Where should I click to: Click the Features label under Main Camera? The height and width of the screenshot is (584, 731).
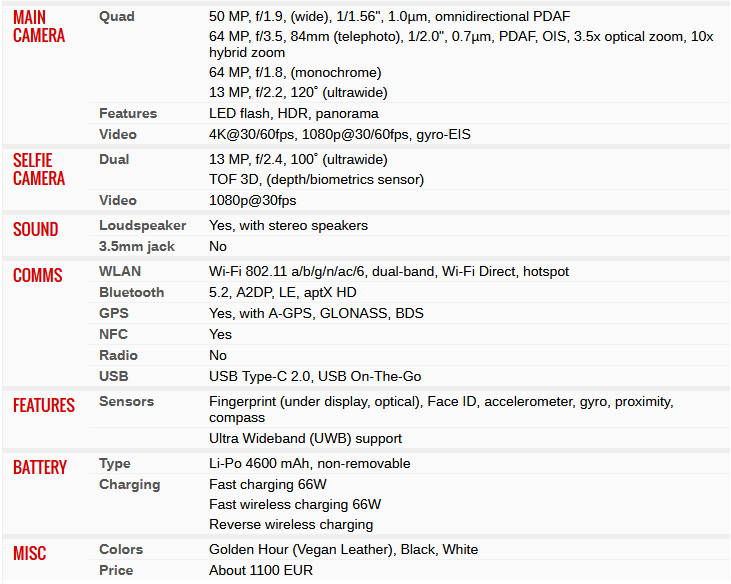(128, 114)
